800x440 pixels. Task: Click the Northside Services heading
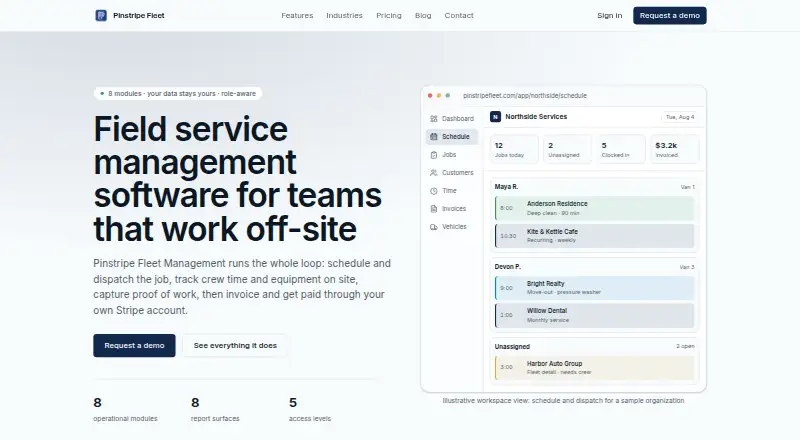tap(536, 116)
